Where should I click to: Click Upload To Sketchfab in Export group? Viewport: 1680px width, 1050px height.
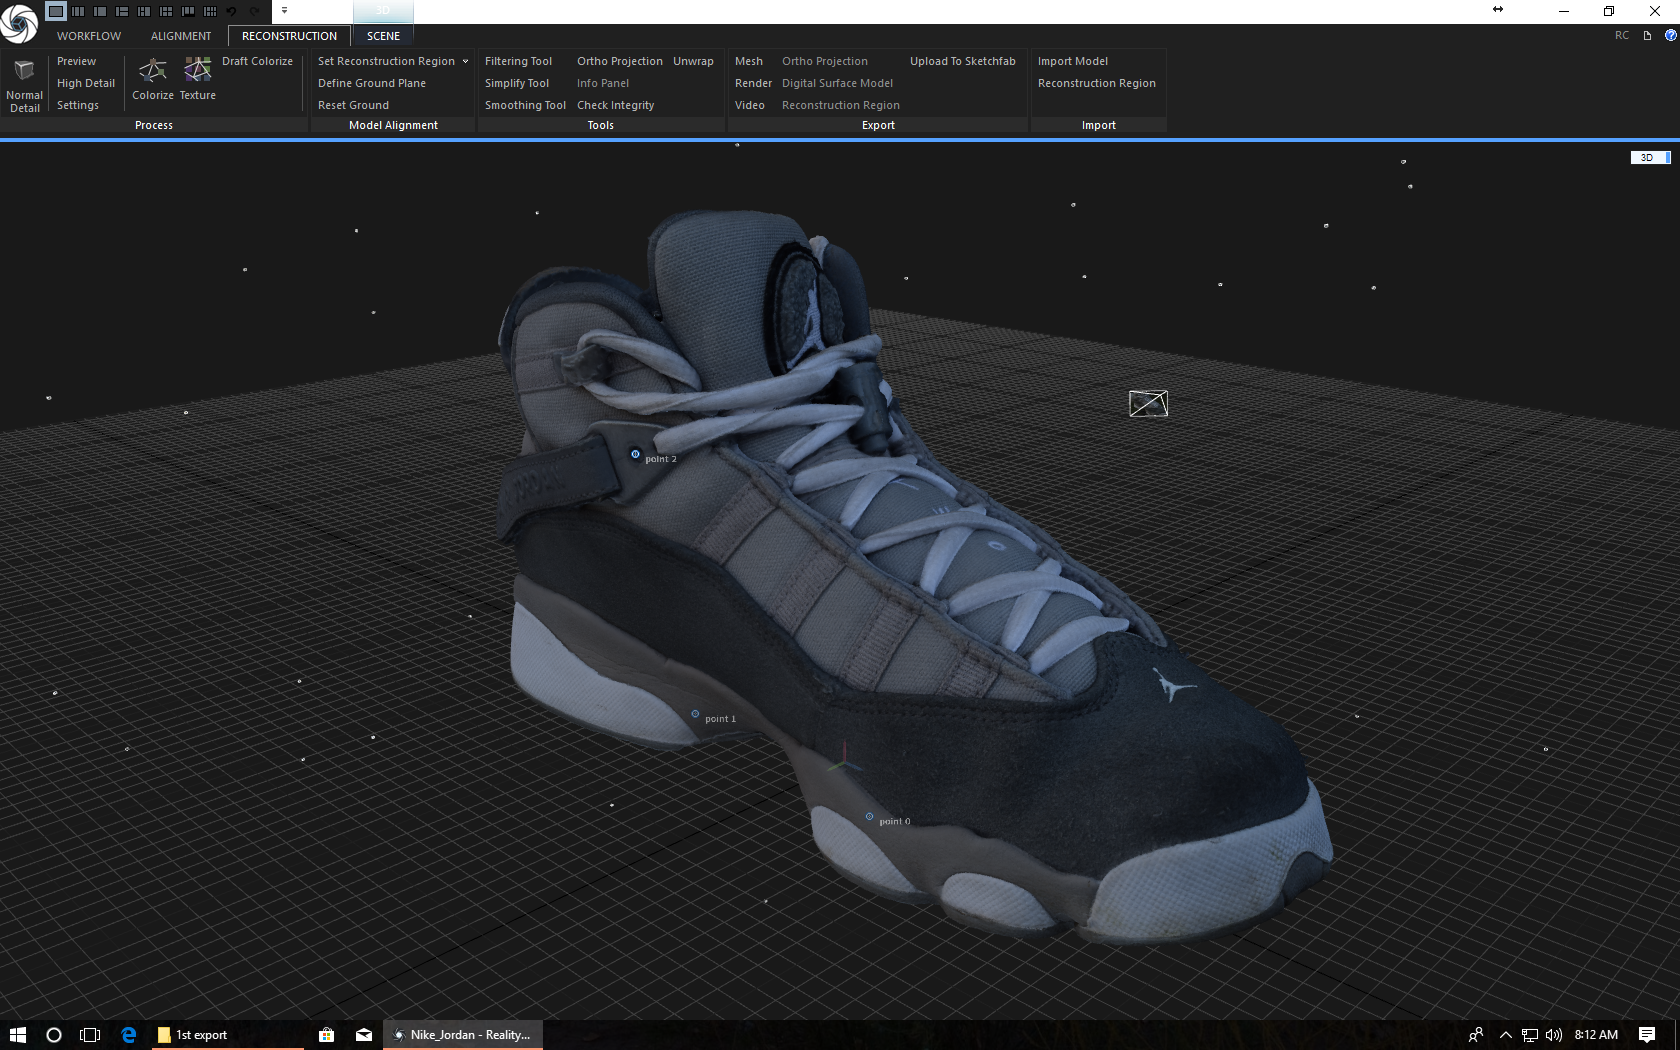[x=962, y=61]
